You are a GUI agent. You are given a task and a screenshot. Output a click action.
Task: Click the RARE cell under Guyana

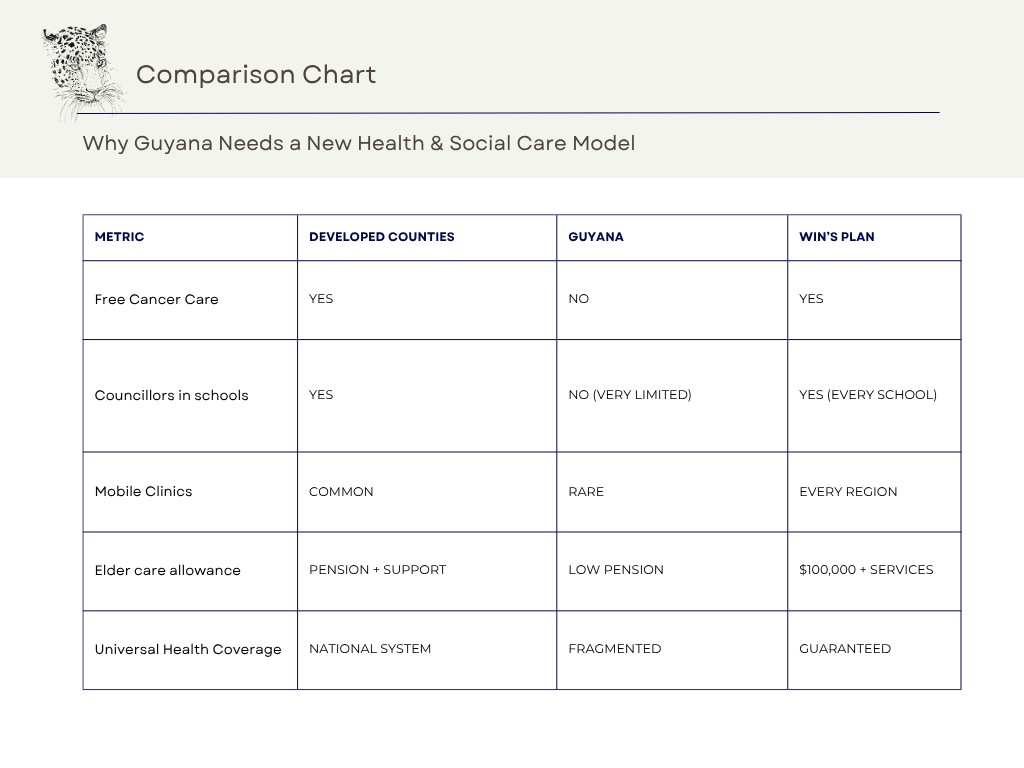pyautogui.click(x=585, y=492)
